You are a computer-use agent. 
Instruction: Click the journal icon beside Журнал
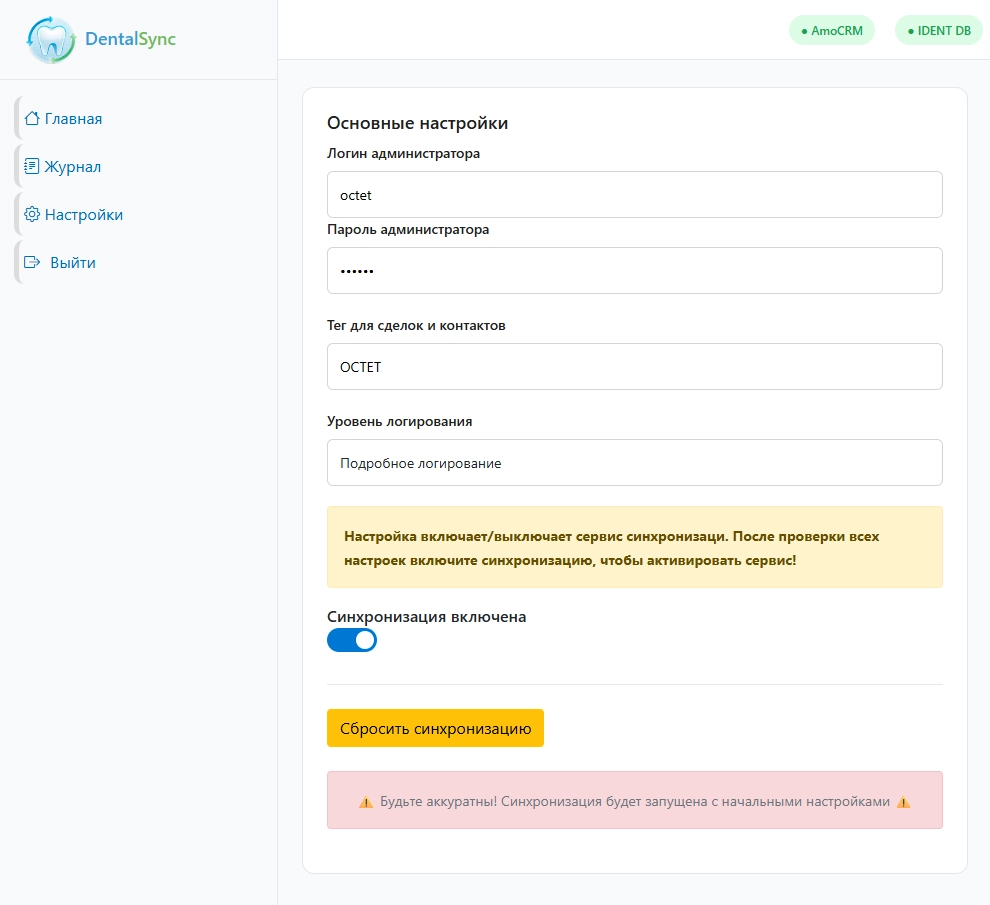pyautogui.click(x=32, y=166)
